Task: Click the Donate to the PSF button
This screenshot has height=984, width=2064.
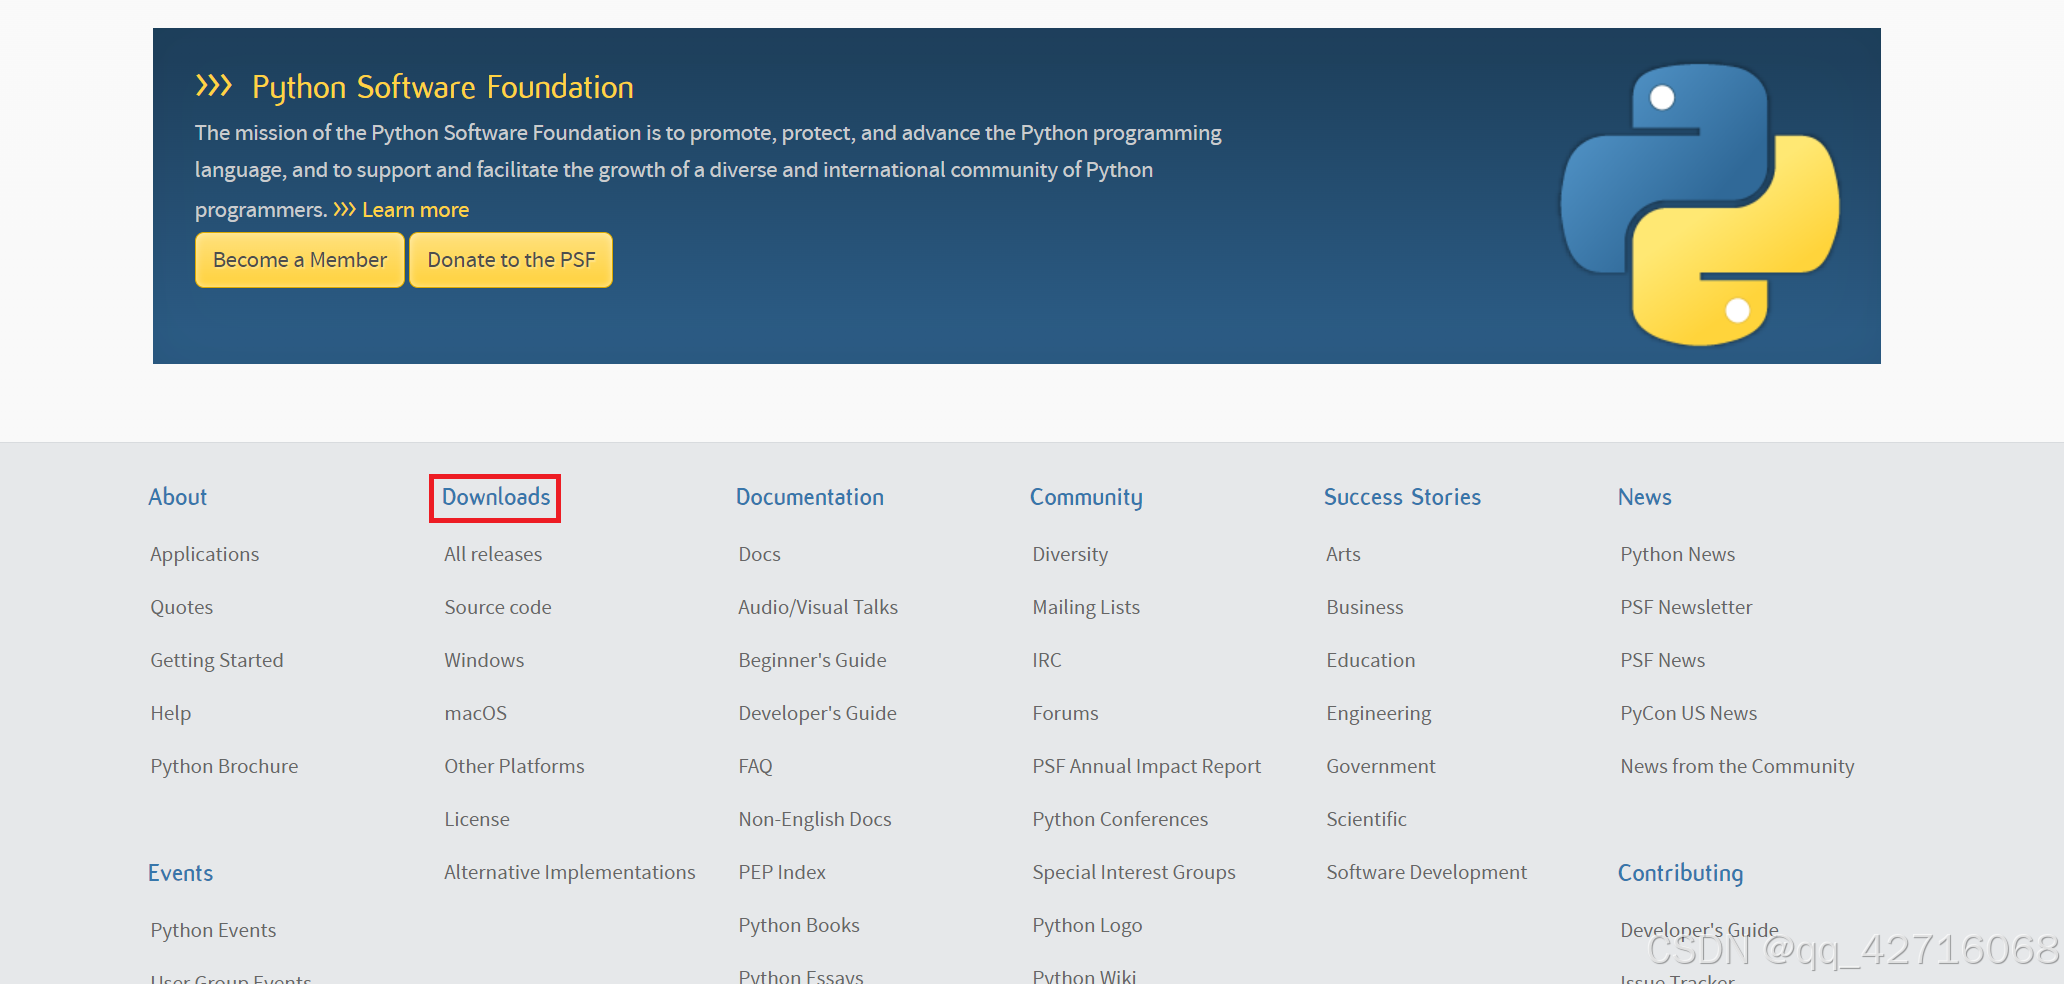Action: click(511, 260)
